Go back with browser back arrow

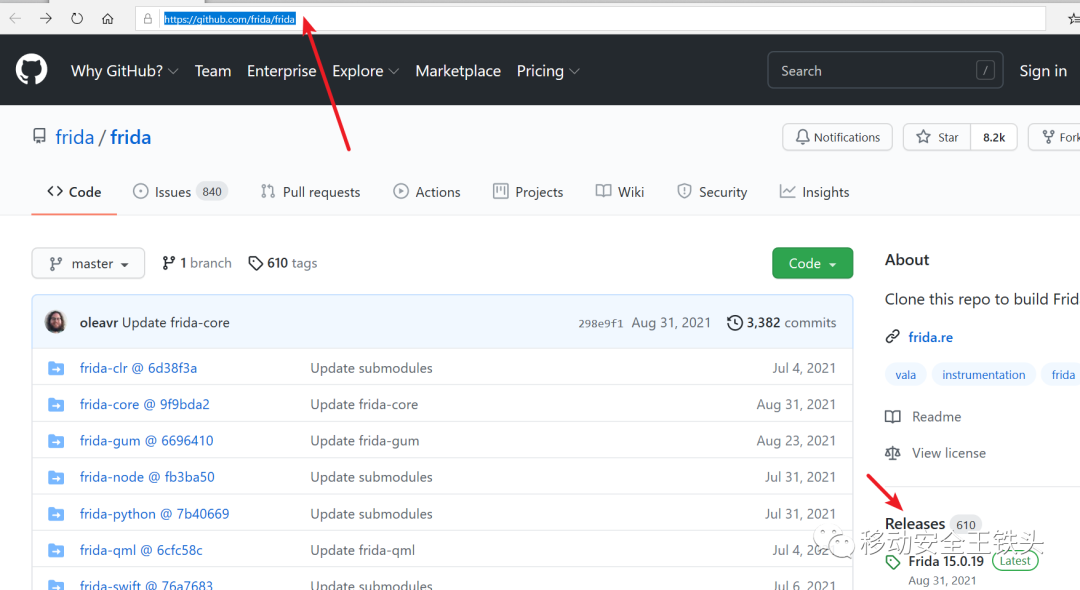(15, 19)
